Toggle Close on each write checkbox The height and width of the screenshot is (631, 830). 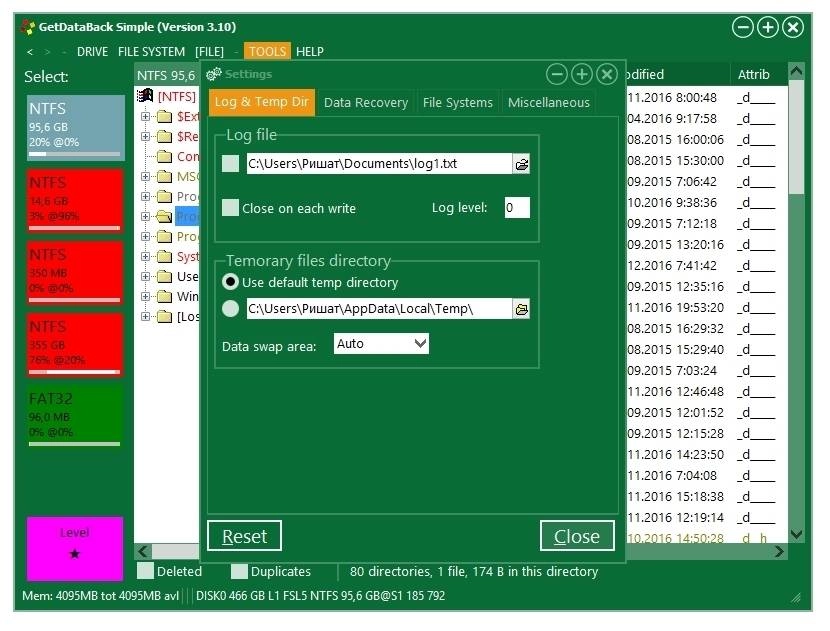click(230, 208)
